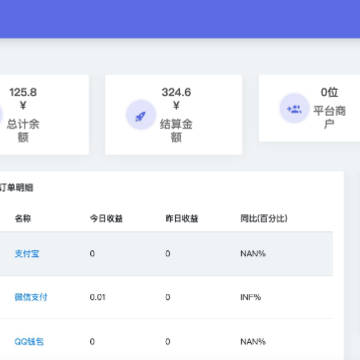The height and width of the screenshot is (360, 360).
Task: Click the INF% cell in 微信支付 row
Action: pos(251,297)
